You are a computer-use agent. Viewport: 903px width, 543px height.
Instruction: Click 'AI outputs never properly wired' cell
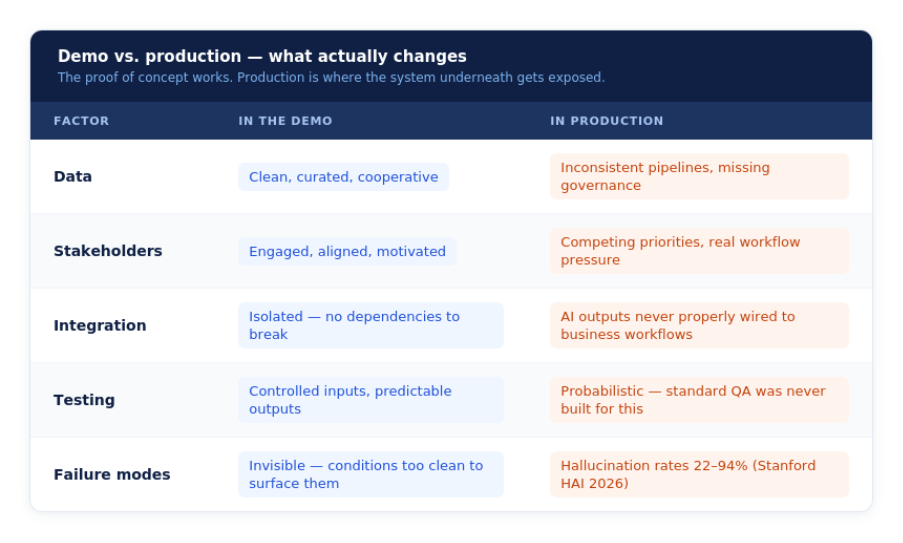click(699, 325)
